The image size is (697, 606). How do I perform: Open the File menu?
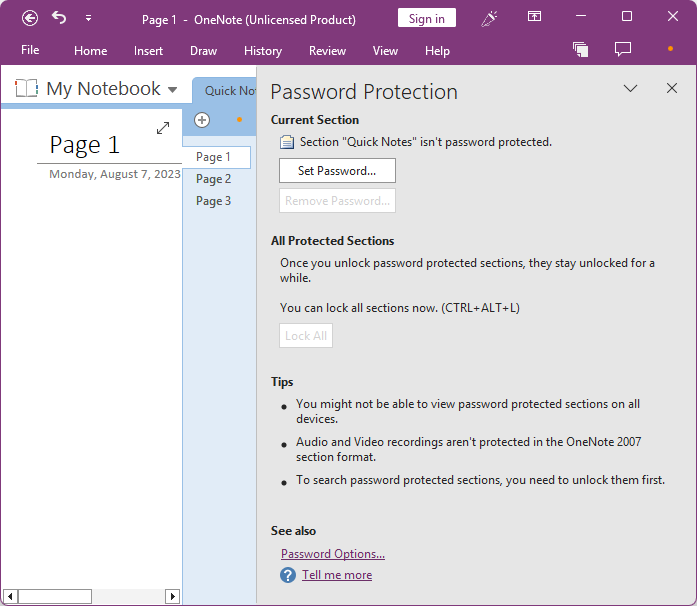(30, 50)
